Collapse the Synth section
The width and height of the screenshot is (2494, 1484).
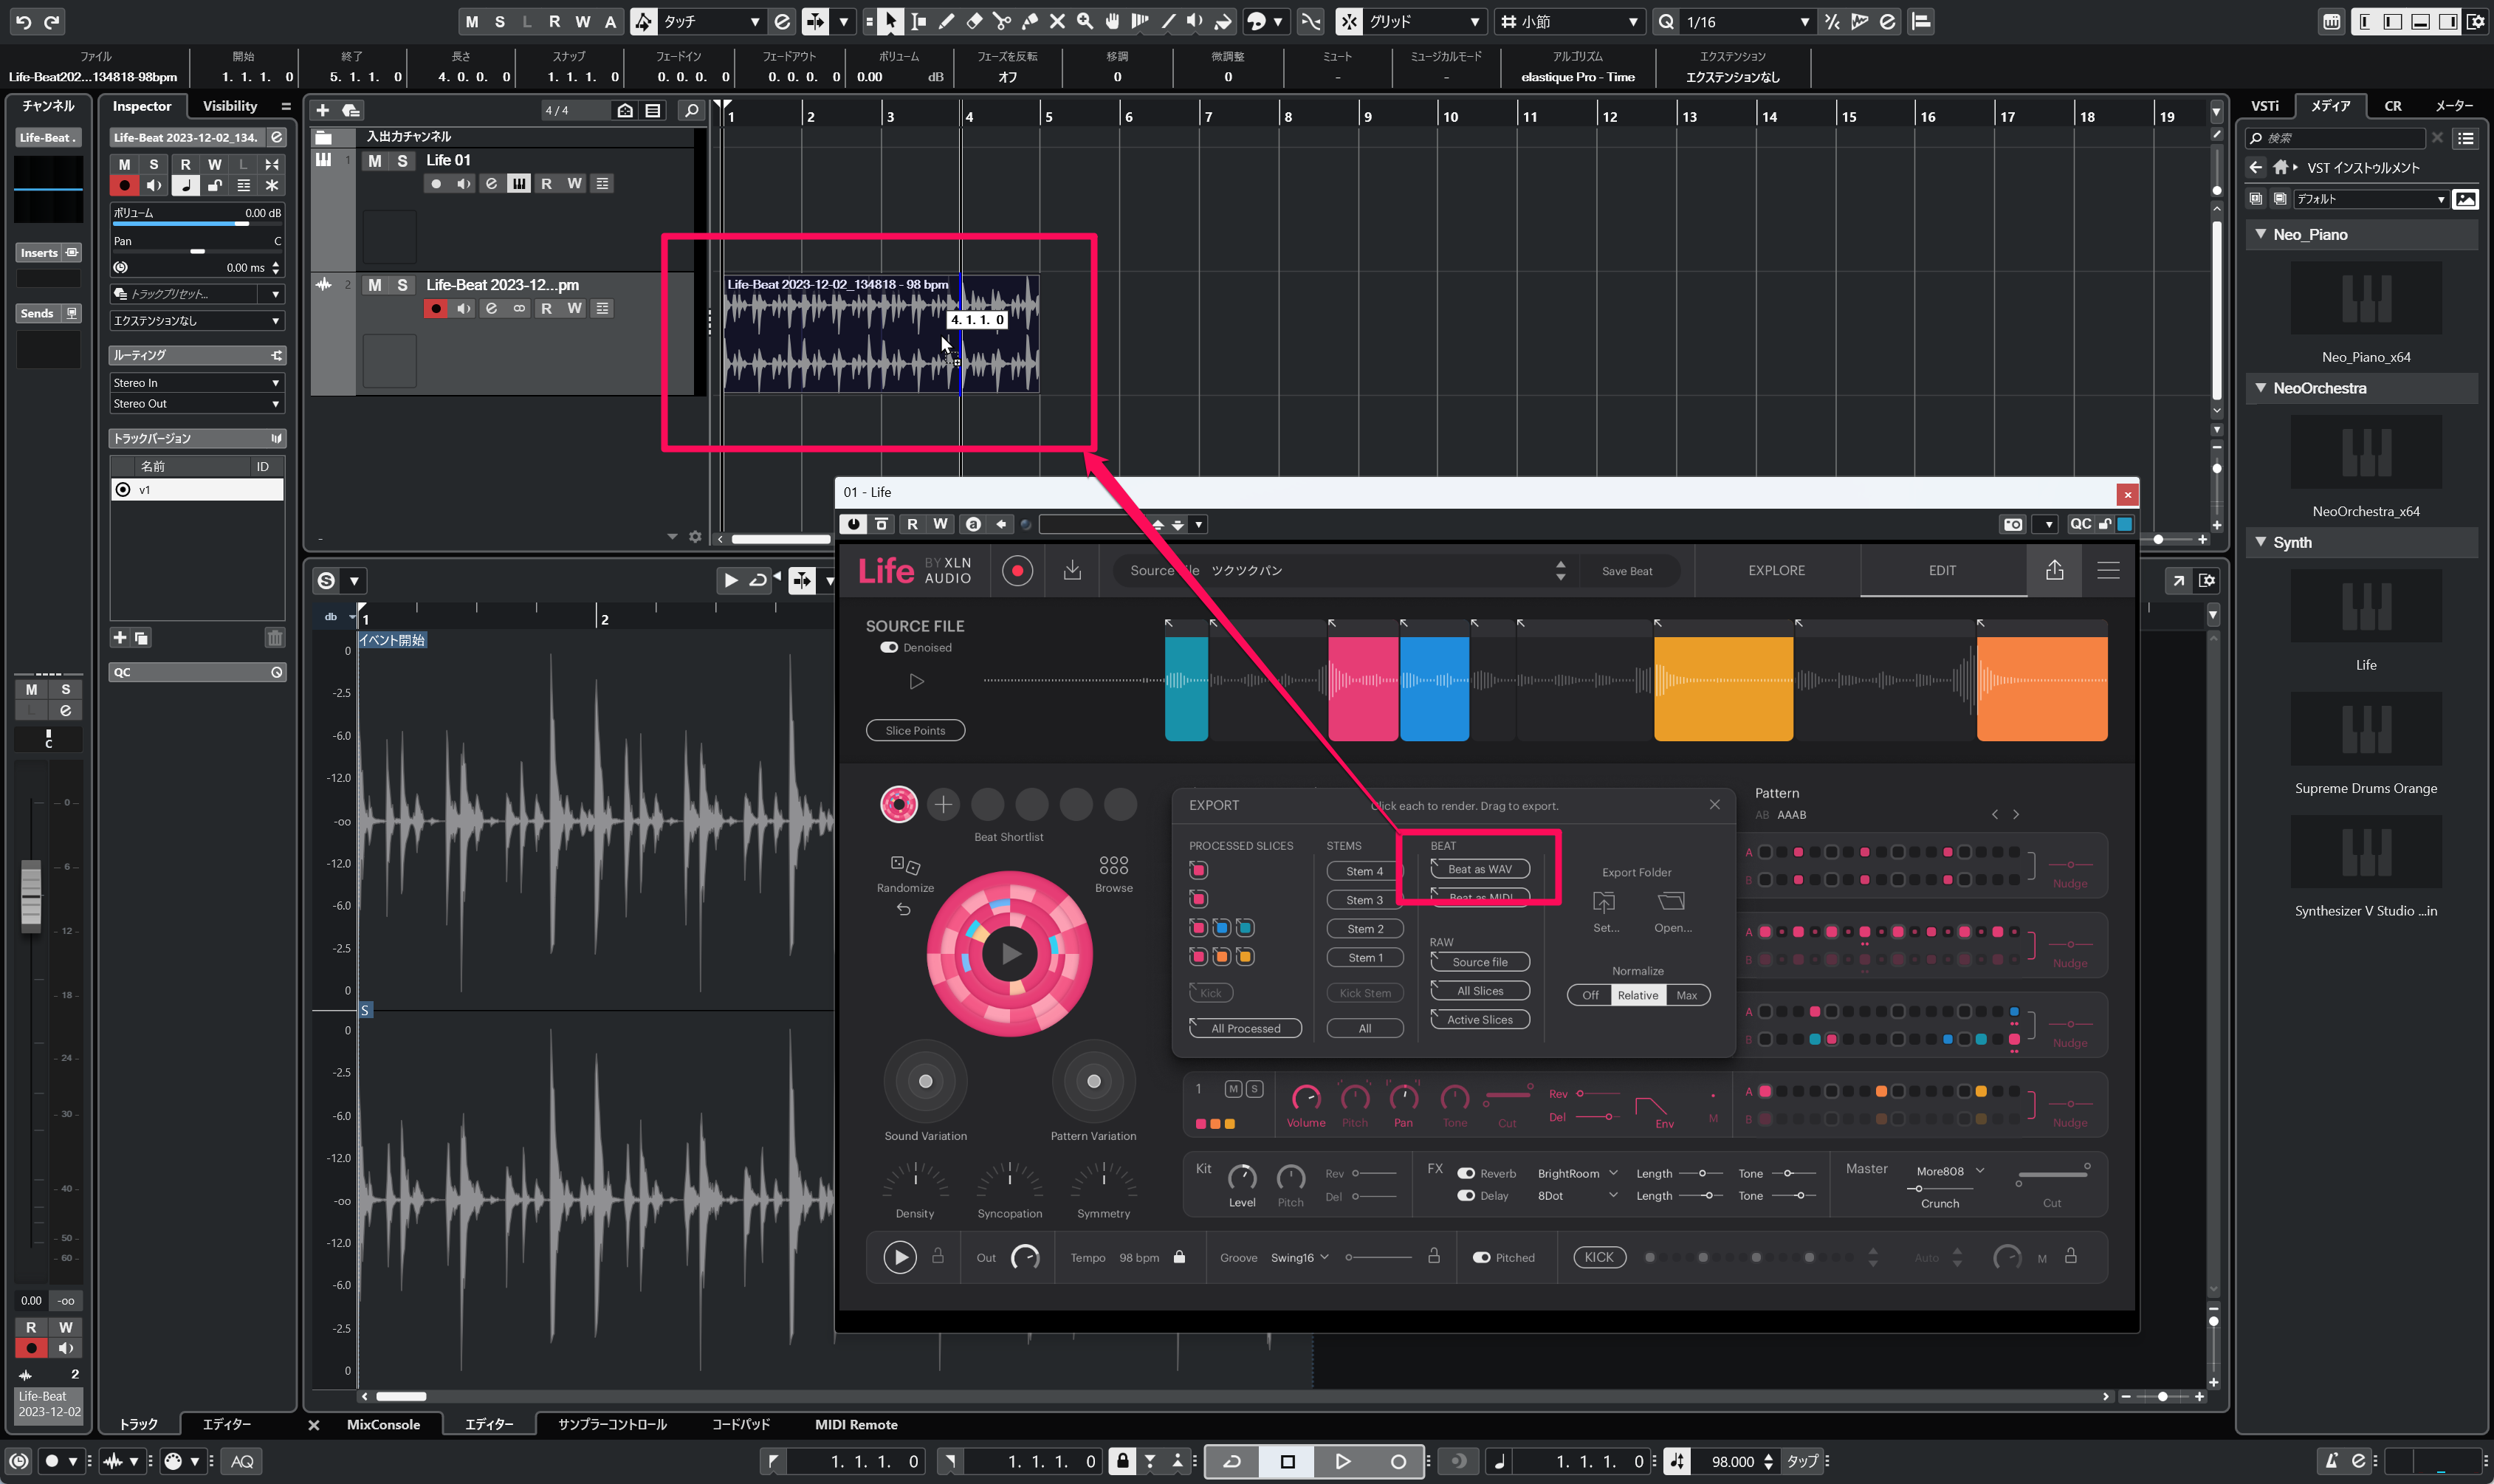2261,542
